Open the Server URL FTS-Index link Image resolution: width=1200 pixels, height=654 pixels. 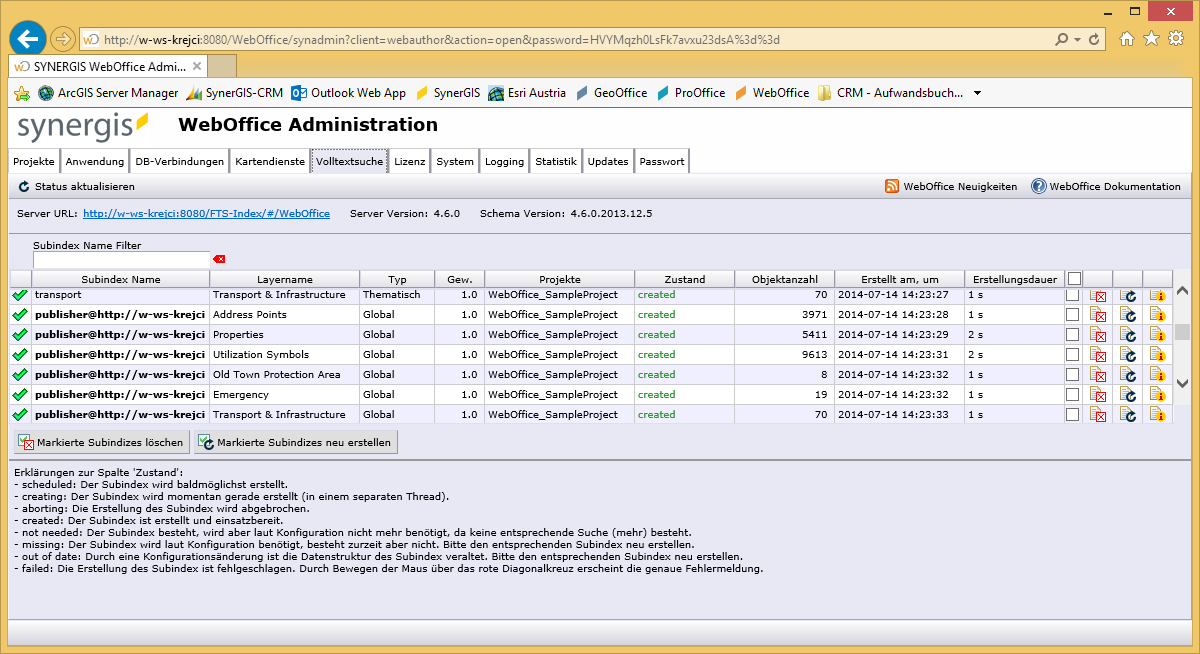[x=208, y=213]
